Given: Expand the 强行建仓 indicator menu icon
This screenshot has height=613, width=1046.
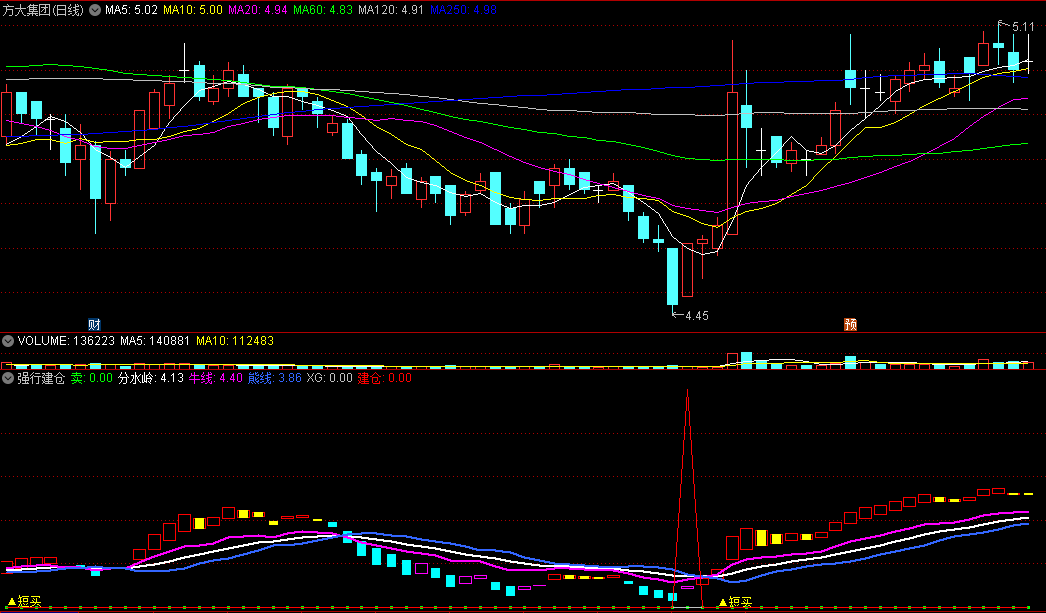Looking at the screenshot, I should click(7, 378).
